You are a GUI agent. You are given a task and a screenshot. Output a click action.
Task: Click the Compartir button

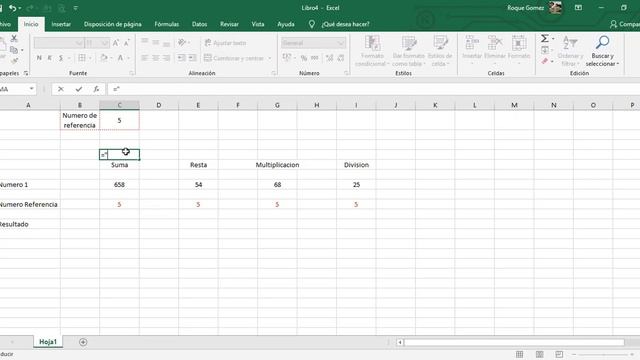625,24
